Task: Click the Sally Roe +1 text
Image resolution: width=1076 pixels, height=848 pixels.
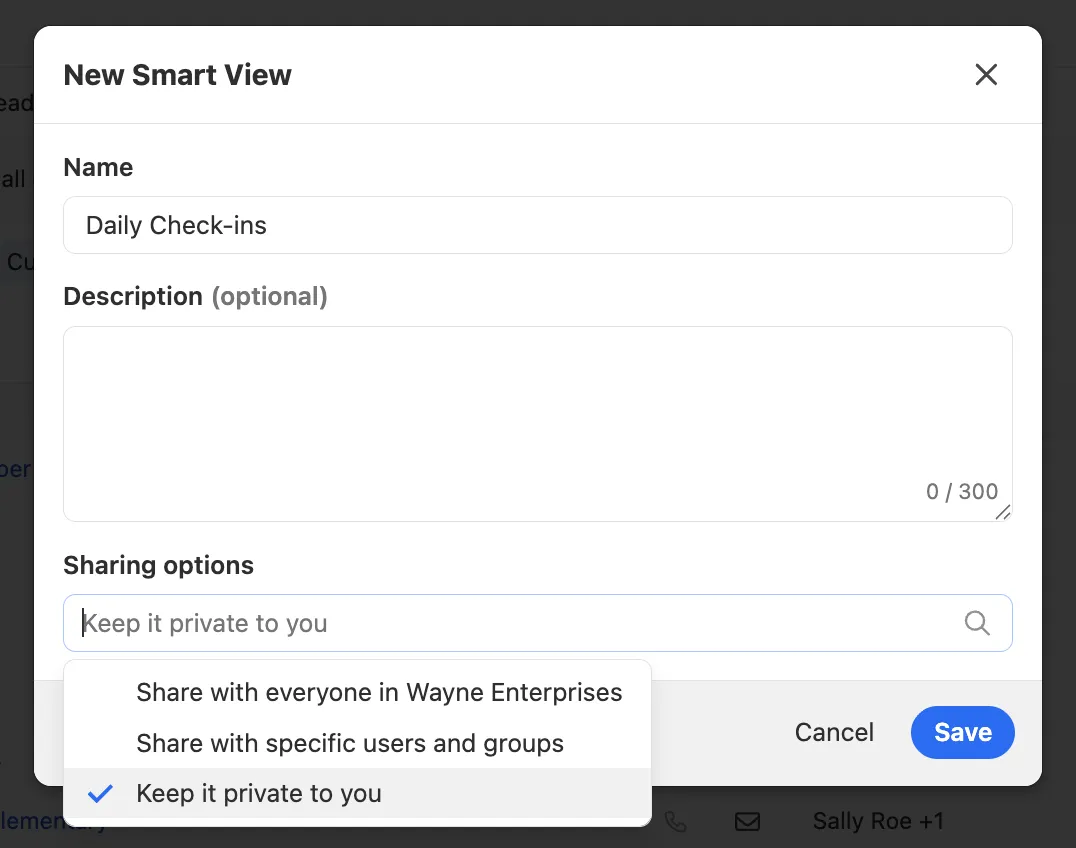Action: pyautogui.click(x=878, y=821)
